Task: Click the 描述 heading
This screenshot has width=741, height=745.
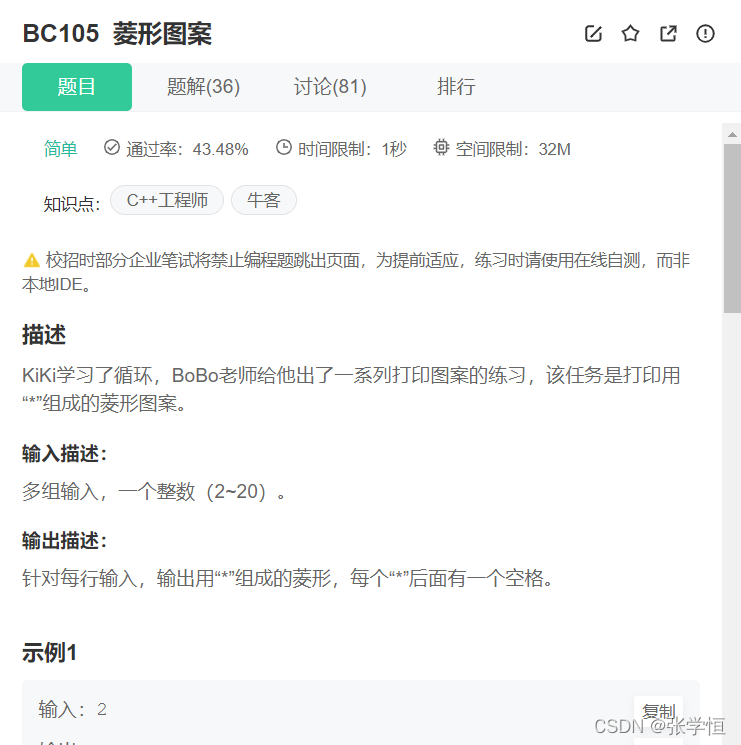Action: (x=44, y=334)
